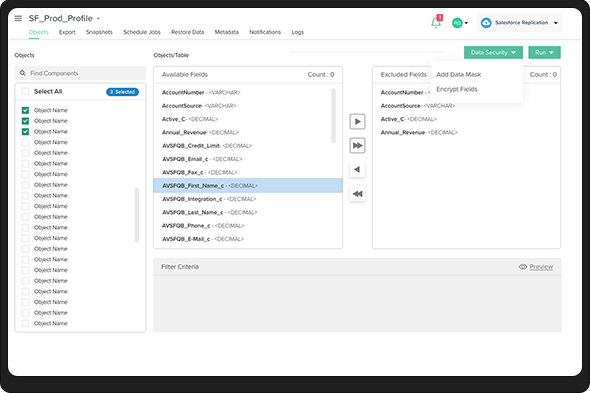Open the Run dropdown button
590x393 pixels.
click(544, 52)
